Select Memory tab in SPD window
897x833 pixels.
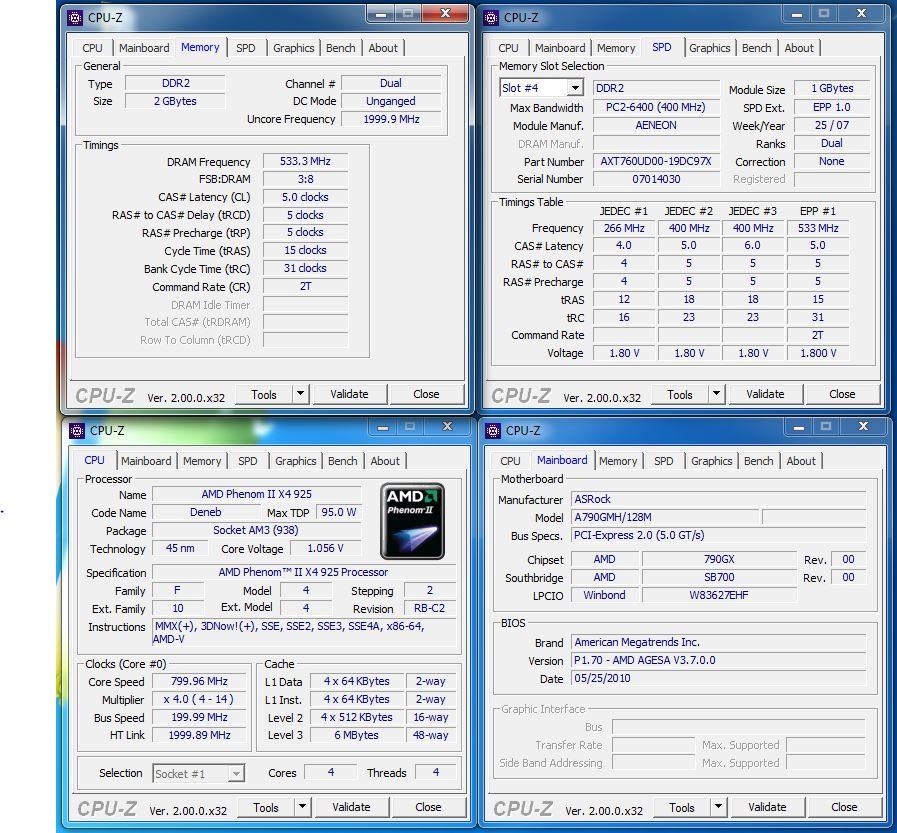616,48
